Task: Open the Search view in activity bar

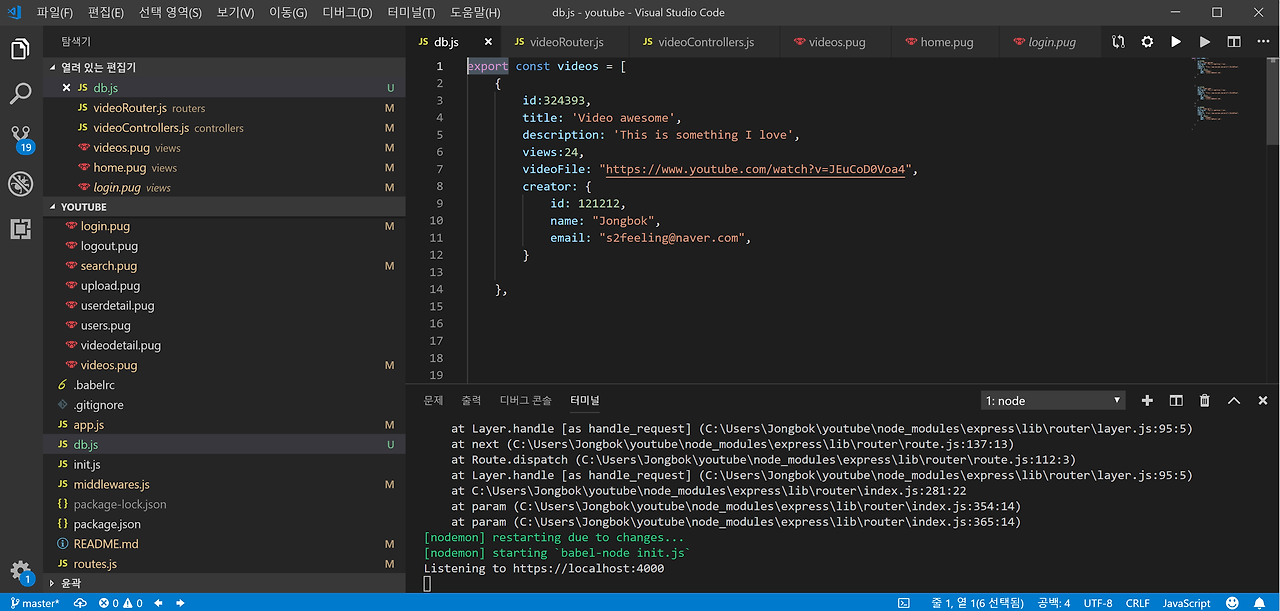Action: click(20, 94)
